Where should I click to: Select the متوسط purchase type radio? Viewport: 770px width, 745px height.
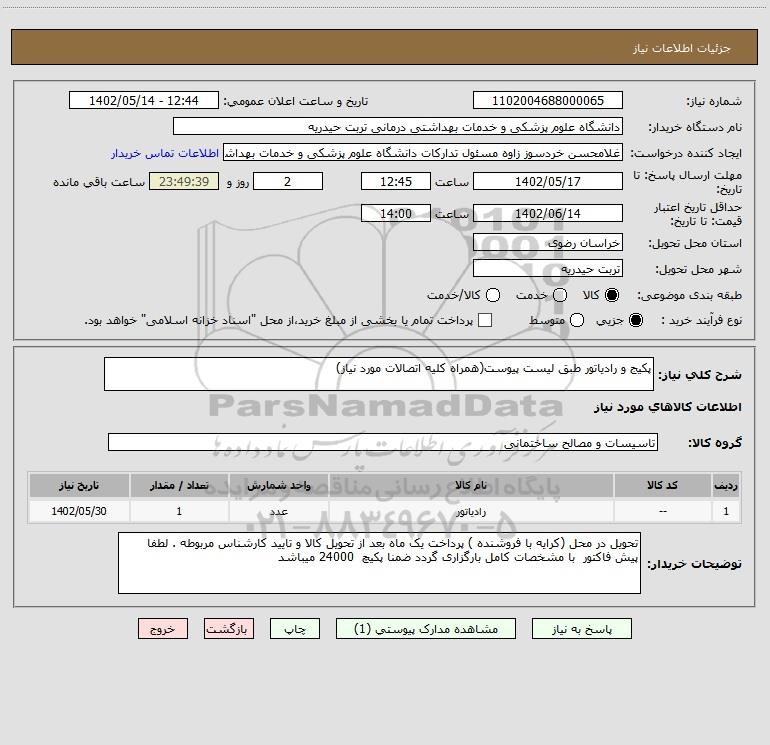point(577,320)
